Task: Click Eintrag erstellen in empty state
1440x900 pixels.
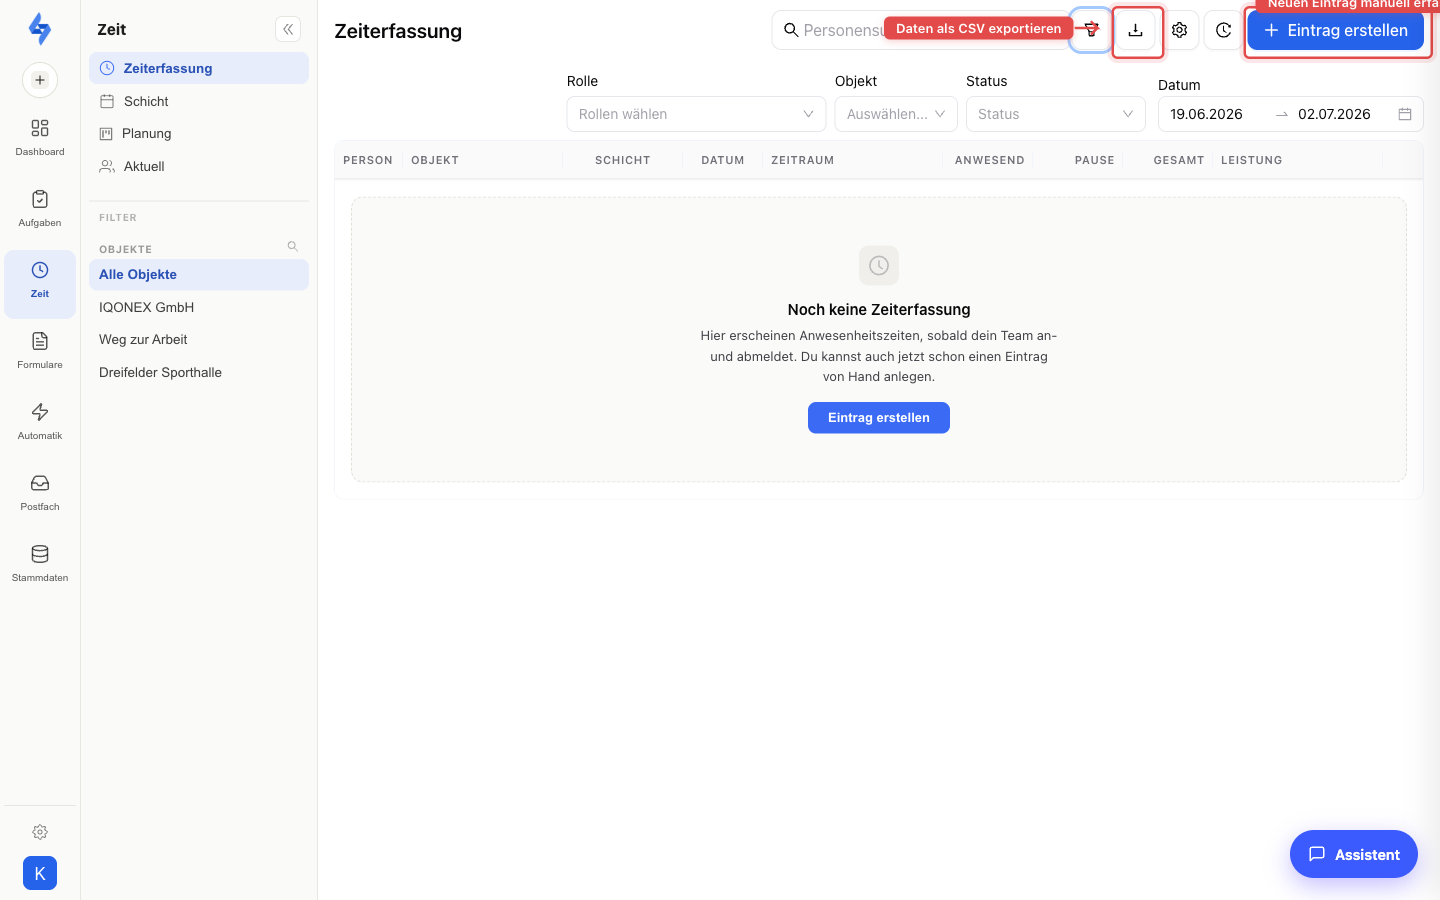Action: (x=879, y=418)
